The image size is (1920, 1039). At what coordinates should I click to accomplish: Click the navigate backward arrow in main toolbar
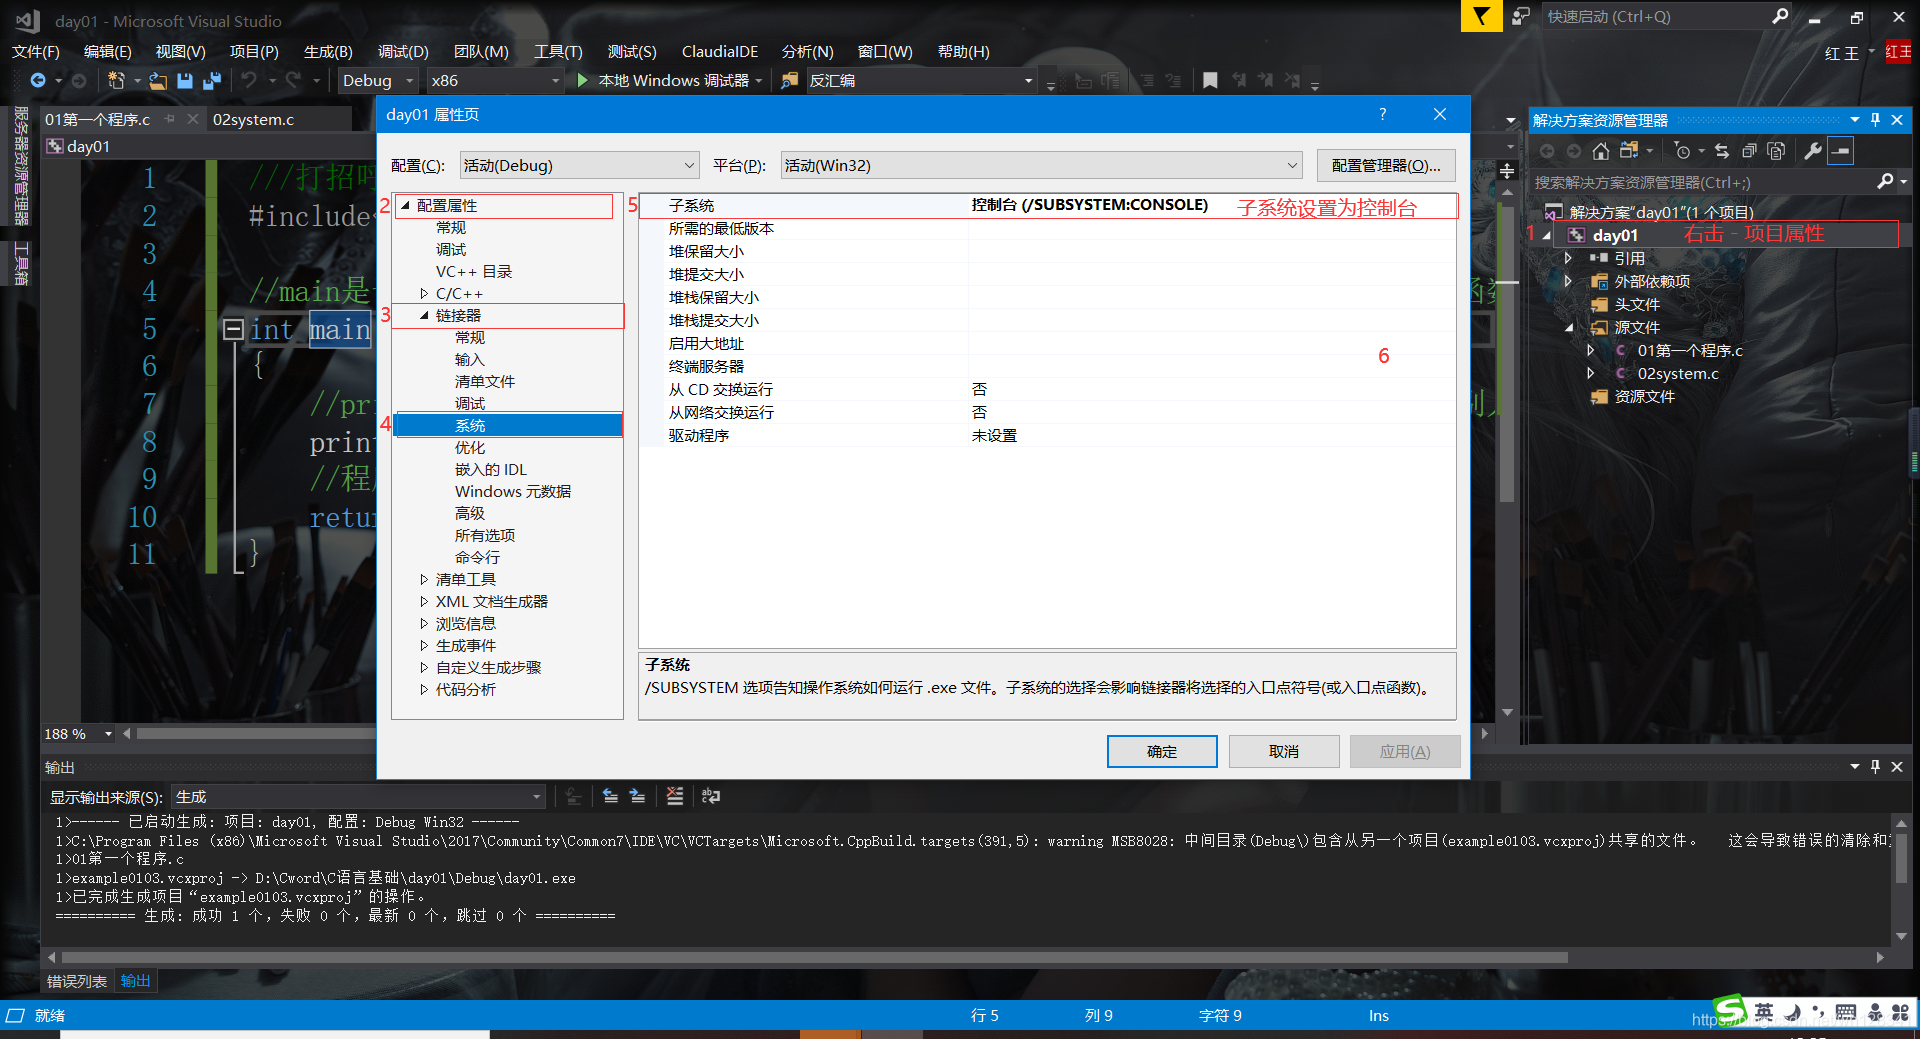(x=38, y=81)
